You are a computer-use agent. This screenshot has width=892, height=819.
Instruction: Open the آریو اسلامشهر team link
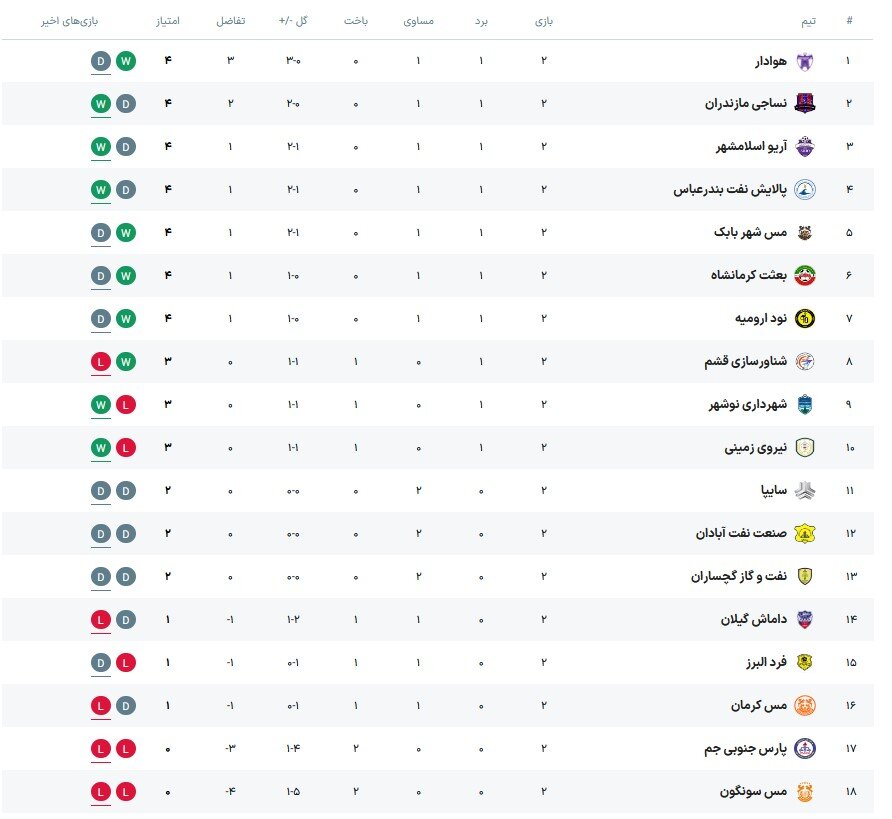pos(750,147)
